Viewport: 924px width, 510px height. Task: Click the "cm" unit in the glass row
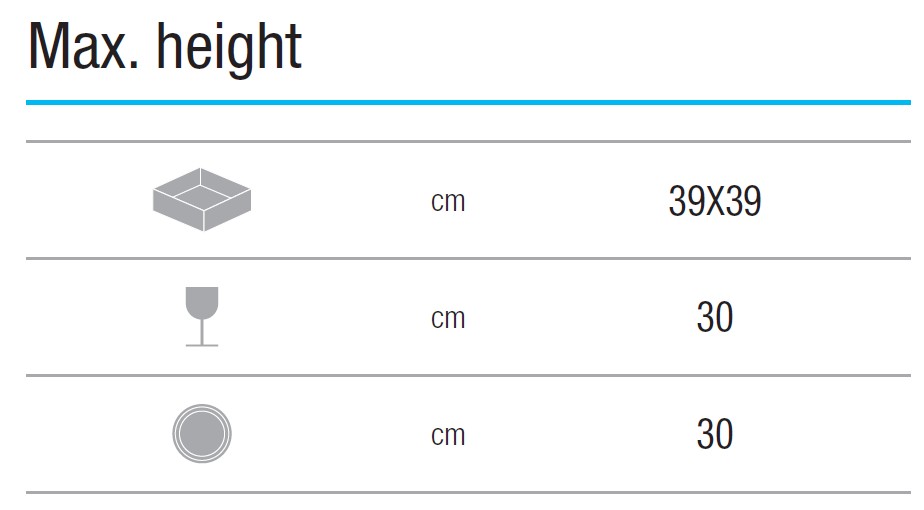pyautogui.click(x=448, y=319)
